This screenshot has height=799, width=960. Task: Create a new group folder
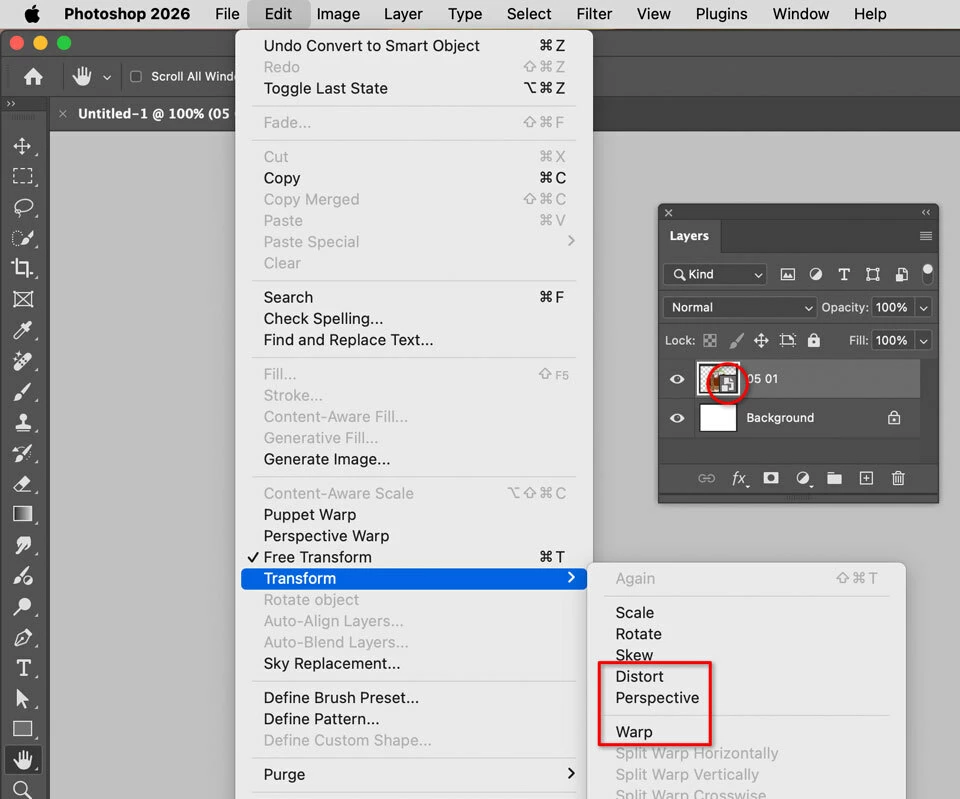(834, 478)
